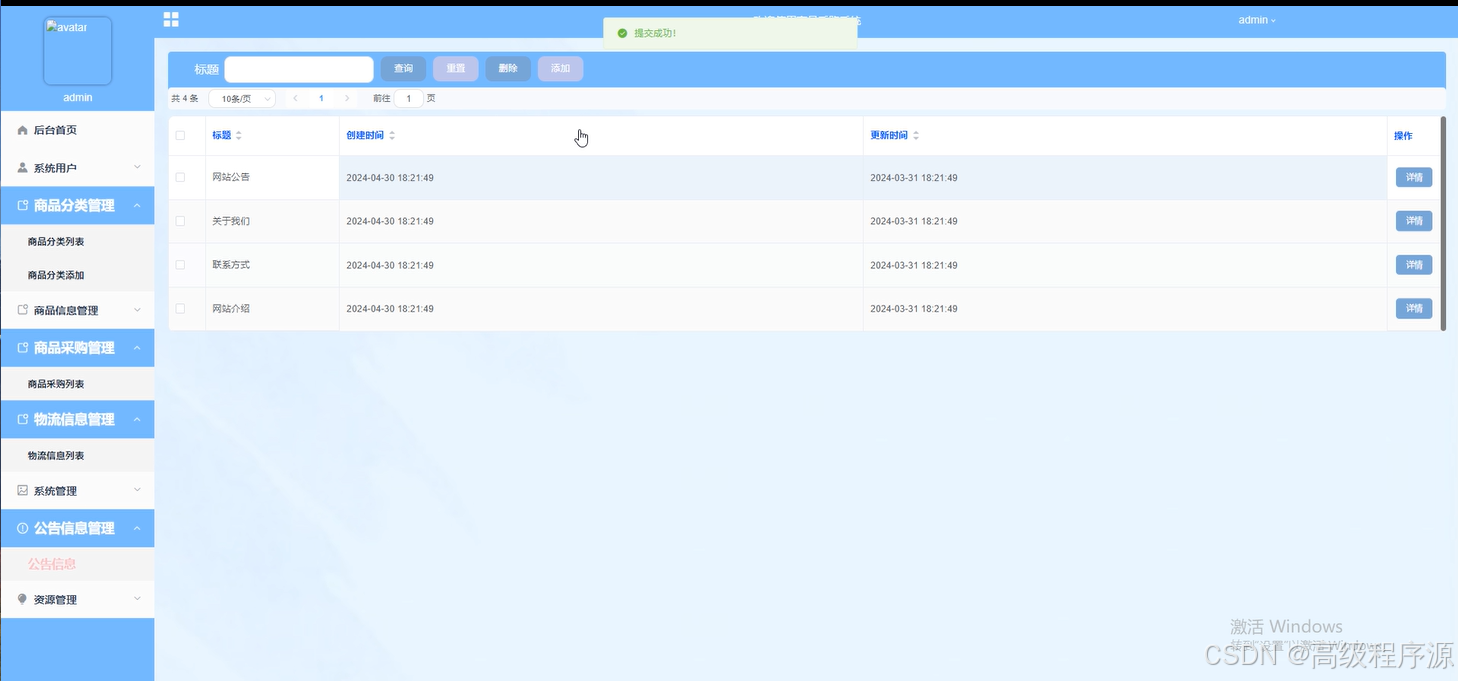
Task: Check the 关于我们 row checkbox
Action: [180, 221]
